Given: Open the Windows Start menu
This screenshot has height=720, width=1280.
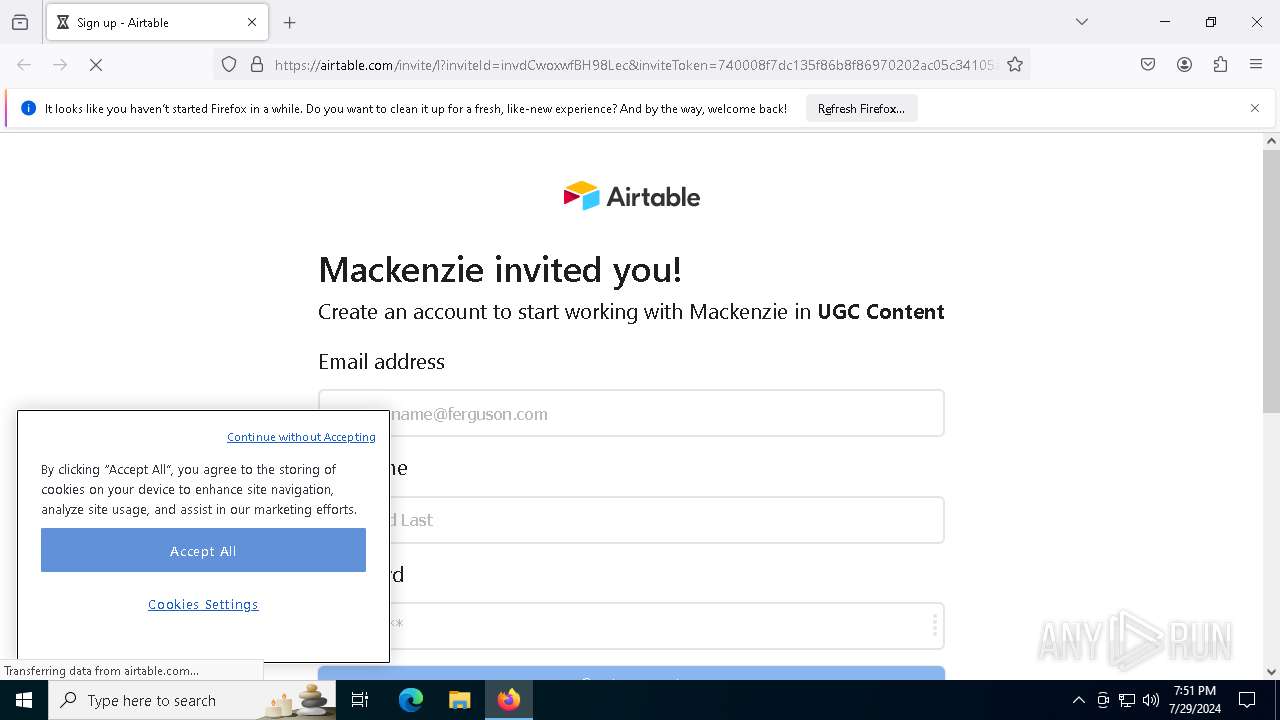Looking at the screenshot, I should pyautogui.click(x=24, y=700).
